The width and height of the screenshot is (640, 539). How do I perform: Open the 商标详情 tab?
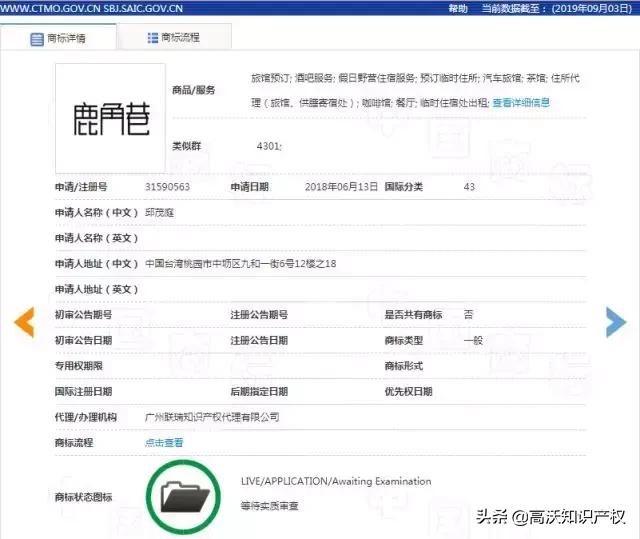[58, 38]
